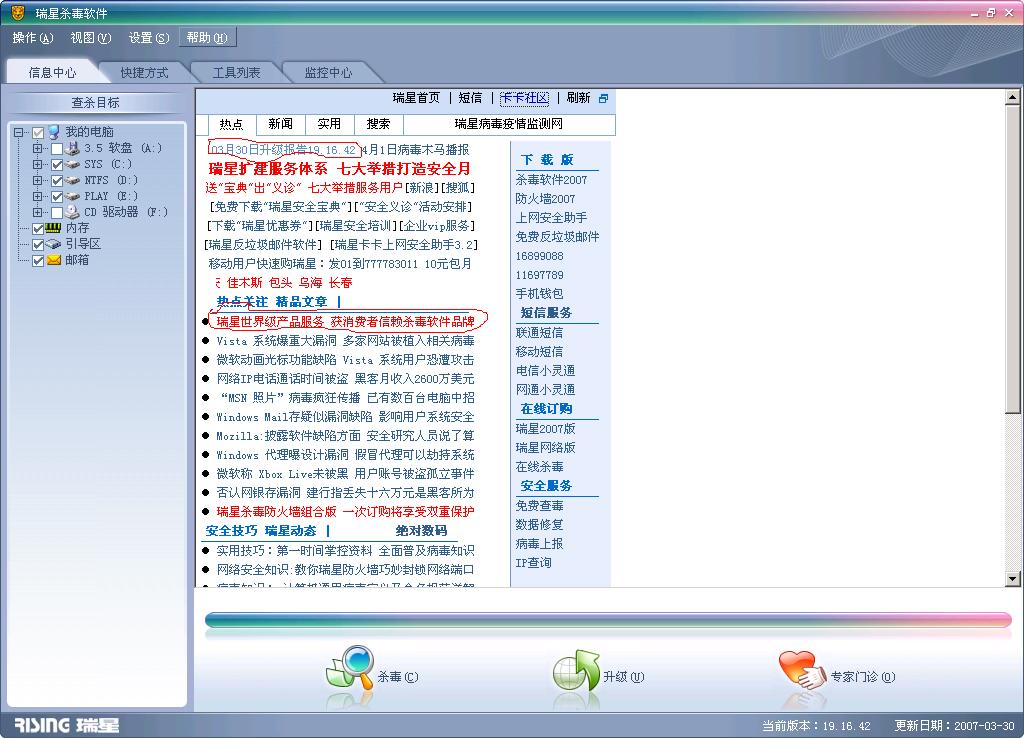Click the 瑞星首页 link
The width and height of the screenshot is (1024, 738).
[417, 98]
